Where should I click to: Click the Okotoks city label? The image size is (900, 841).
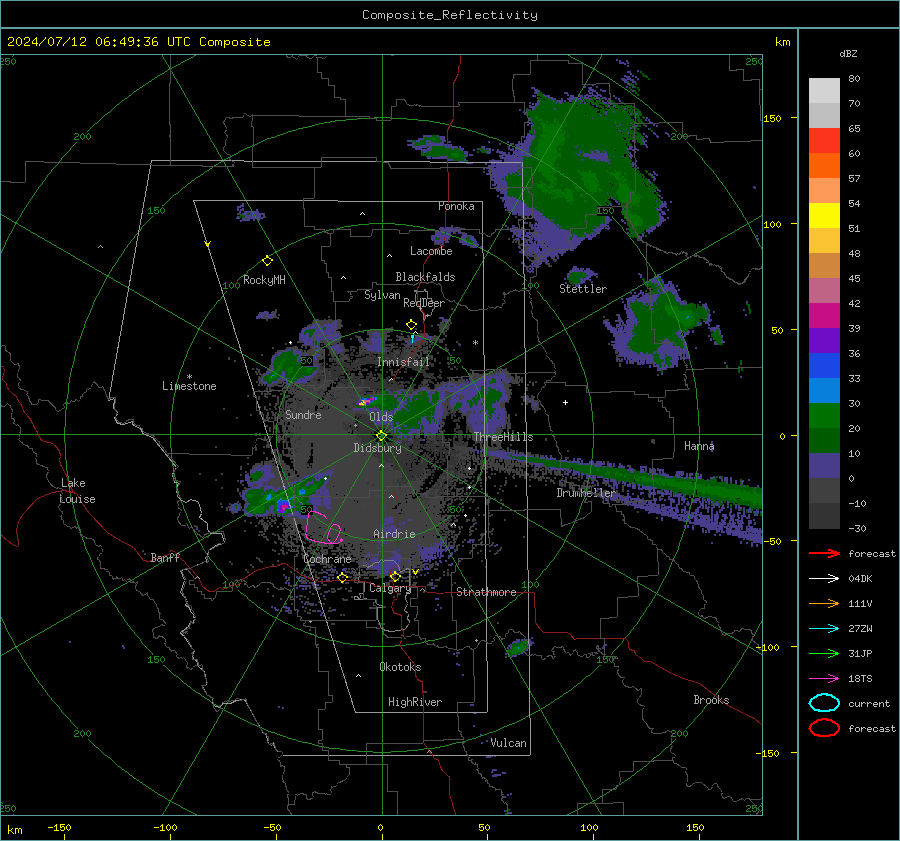400,667
